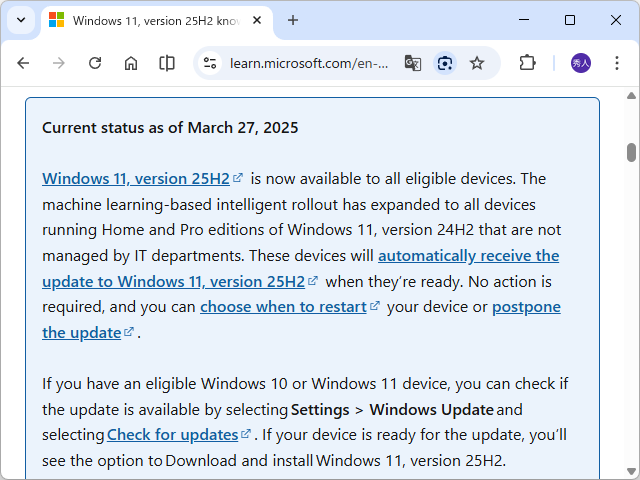Click the learn.microsoft.com address field
This screenshot has height=480, width=640.
309,63
